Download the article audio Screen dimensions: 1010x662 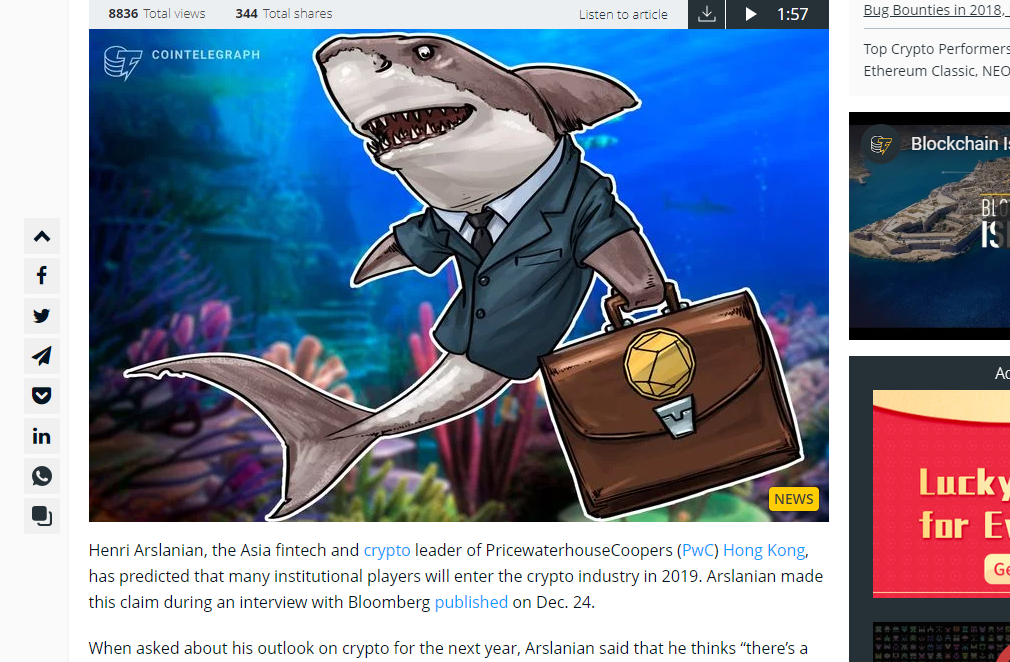(x=707, y=14)
